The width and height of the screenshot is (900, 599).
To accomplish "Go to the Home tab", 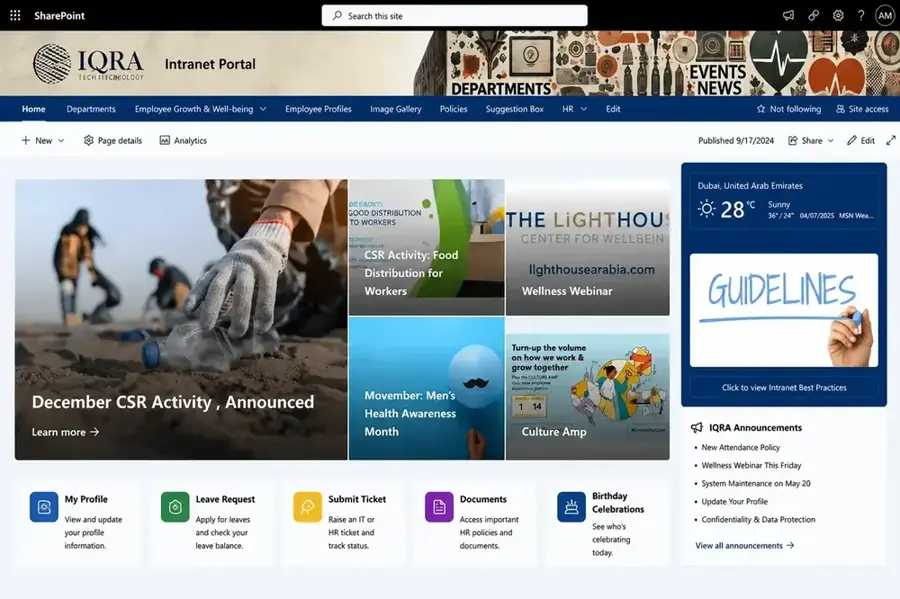I will 34,109.
